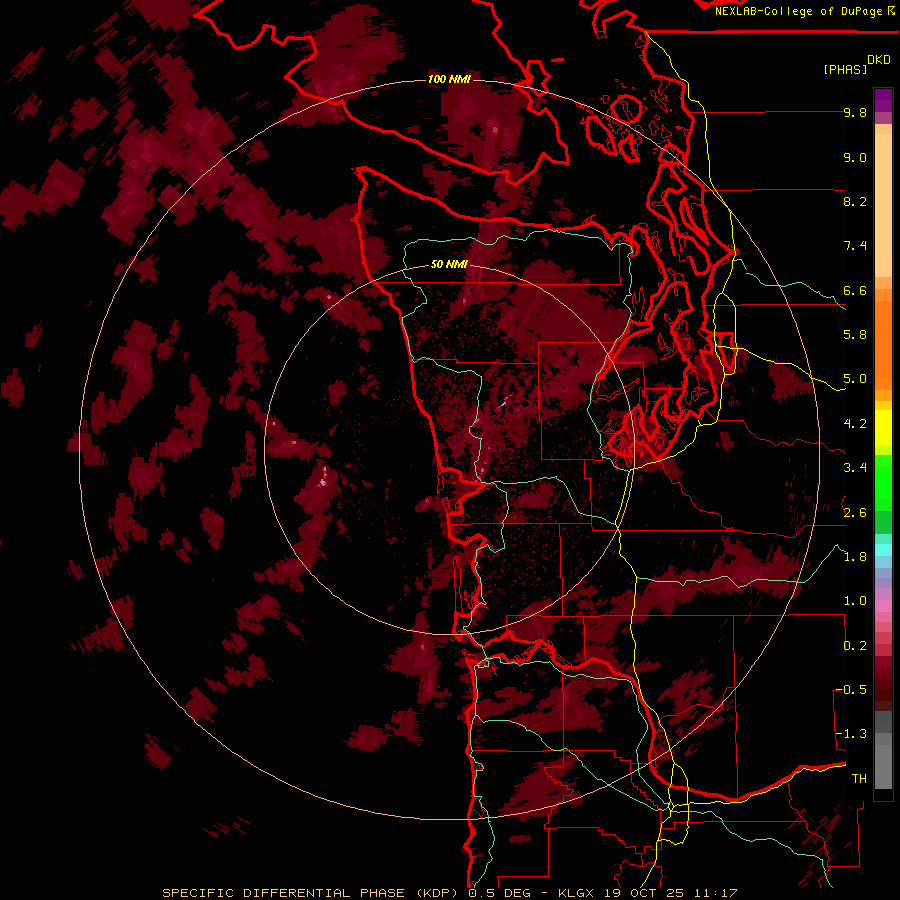The image size is (900, 900).
Task: Click the 5.0 scale value
Action: click(x=855, y=379)
